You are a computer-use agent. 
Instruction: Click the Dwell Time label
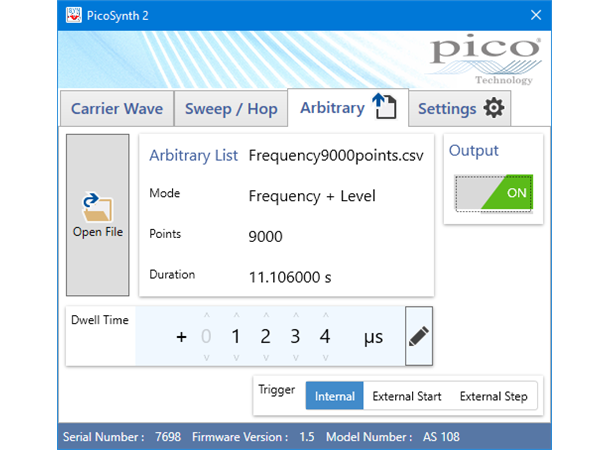pos(100,320)
